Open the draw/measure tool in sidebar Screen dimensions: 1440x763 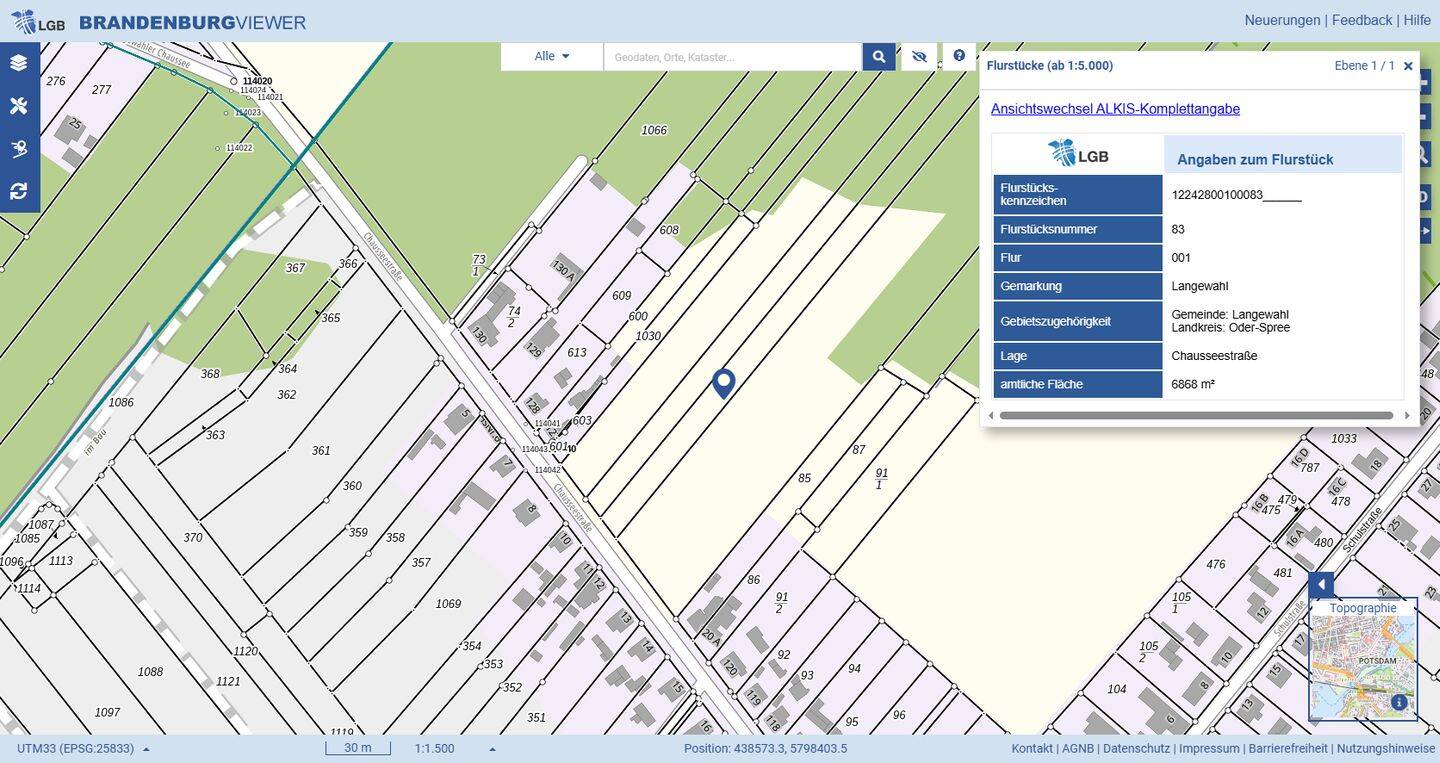point(19,149)
